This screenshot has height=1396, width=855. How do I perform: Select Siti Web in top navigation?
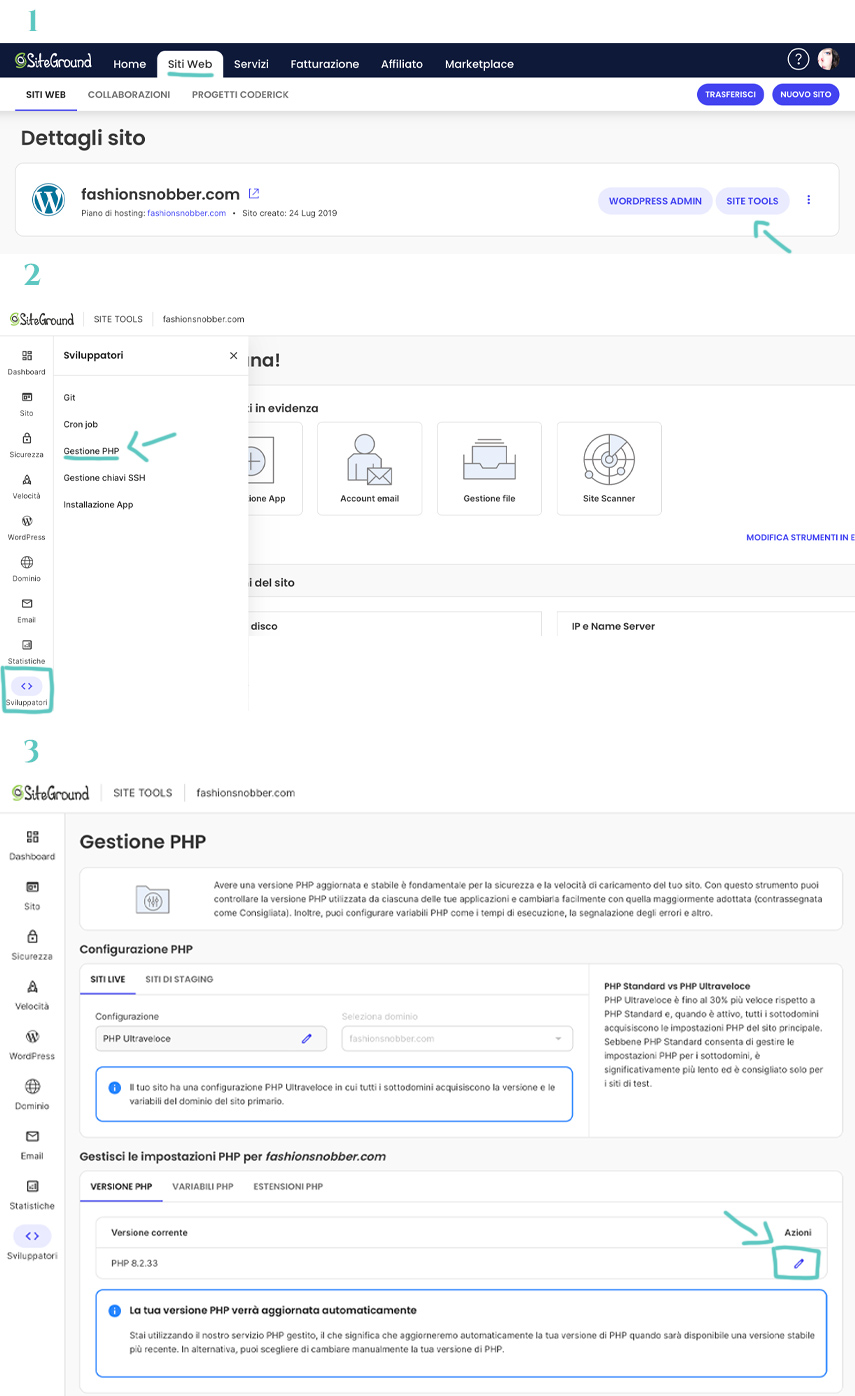190,64
